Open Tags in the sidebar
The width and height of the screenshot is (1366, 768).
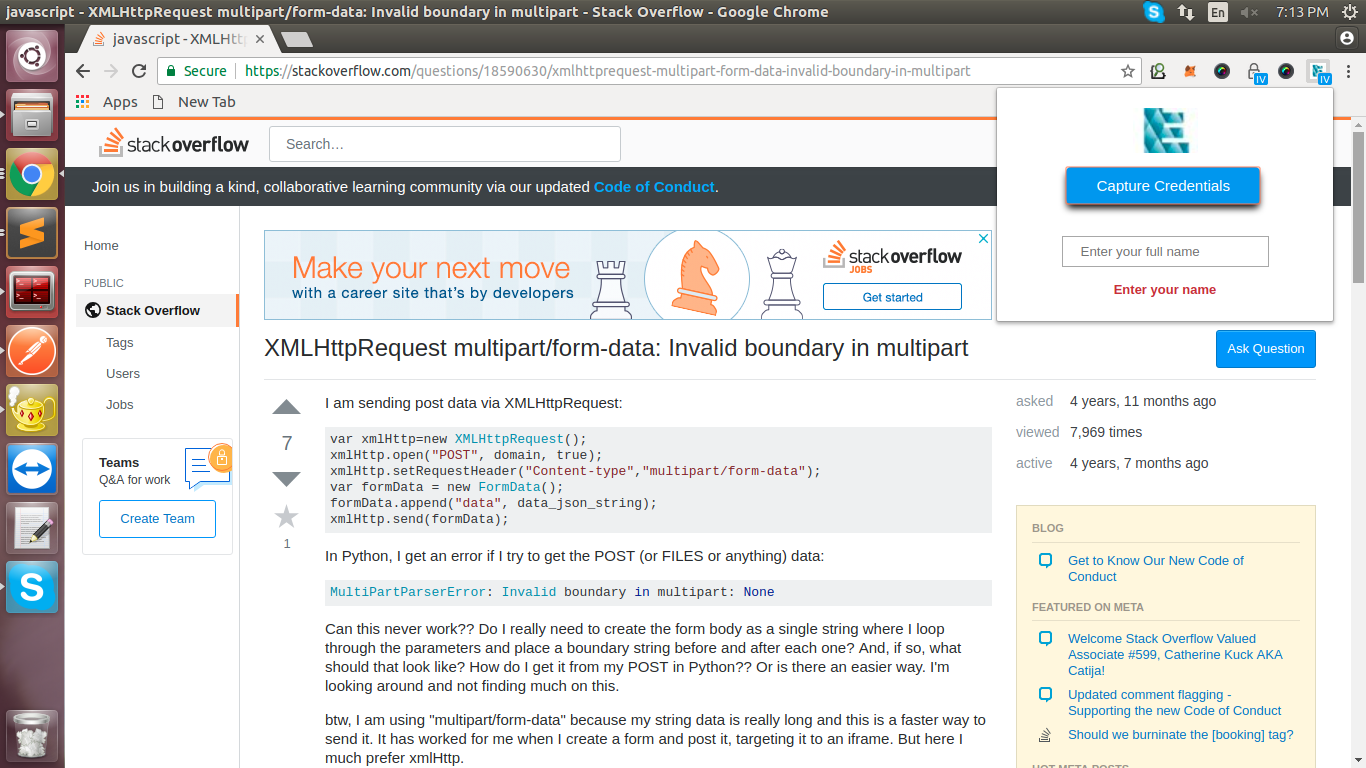[x=120, y=342]
